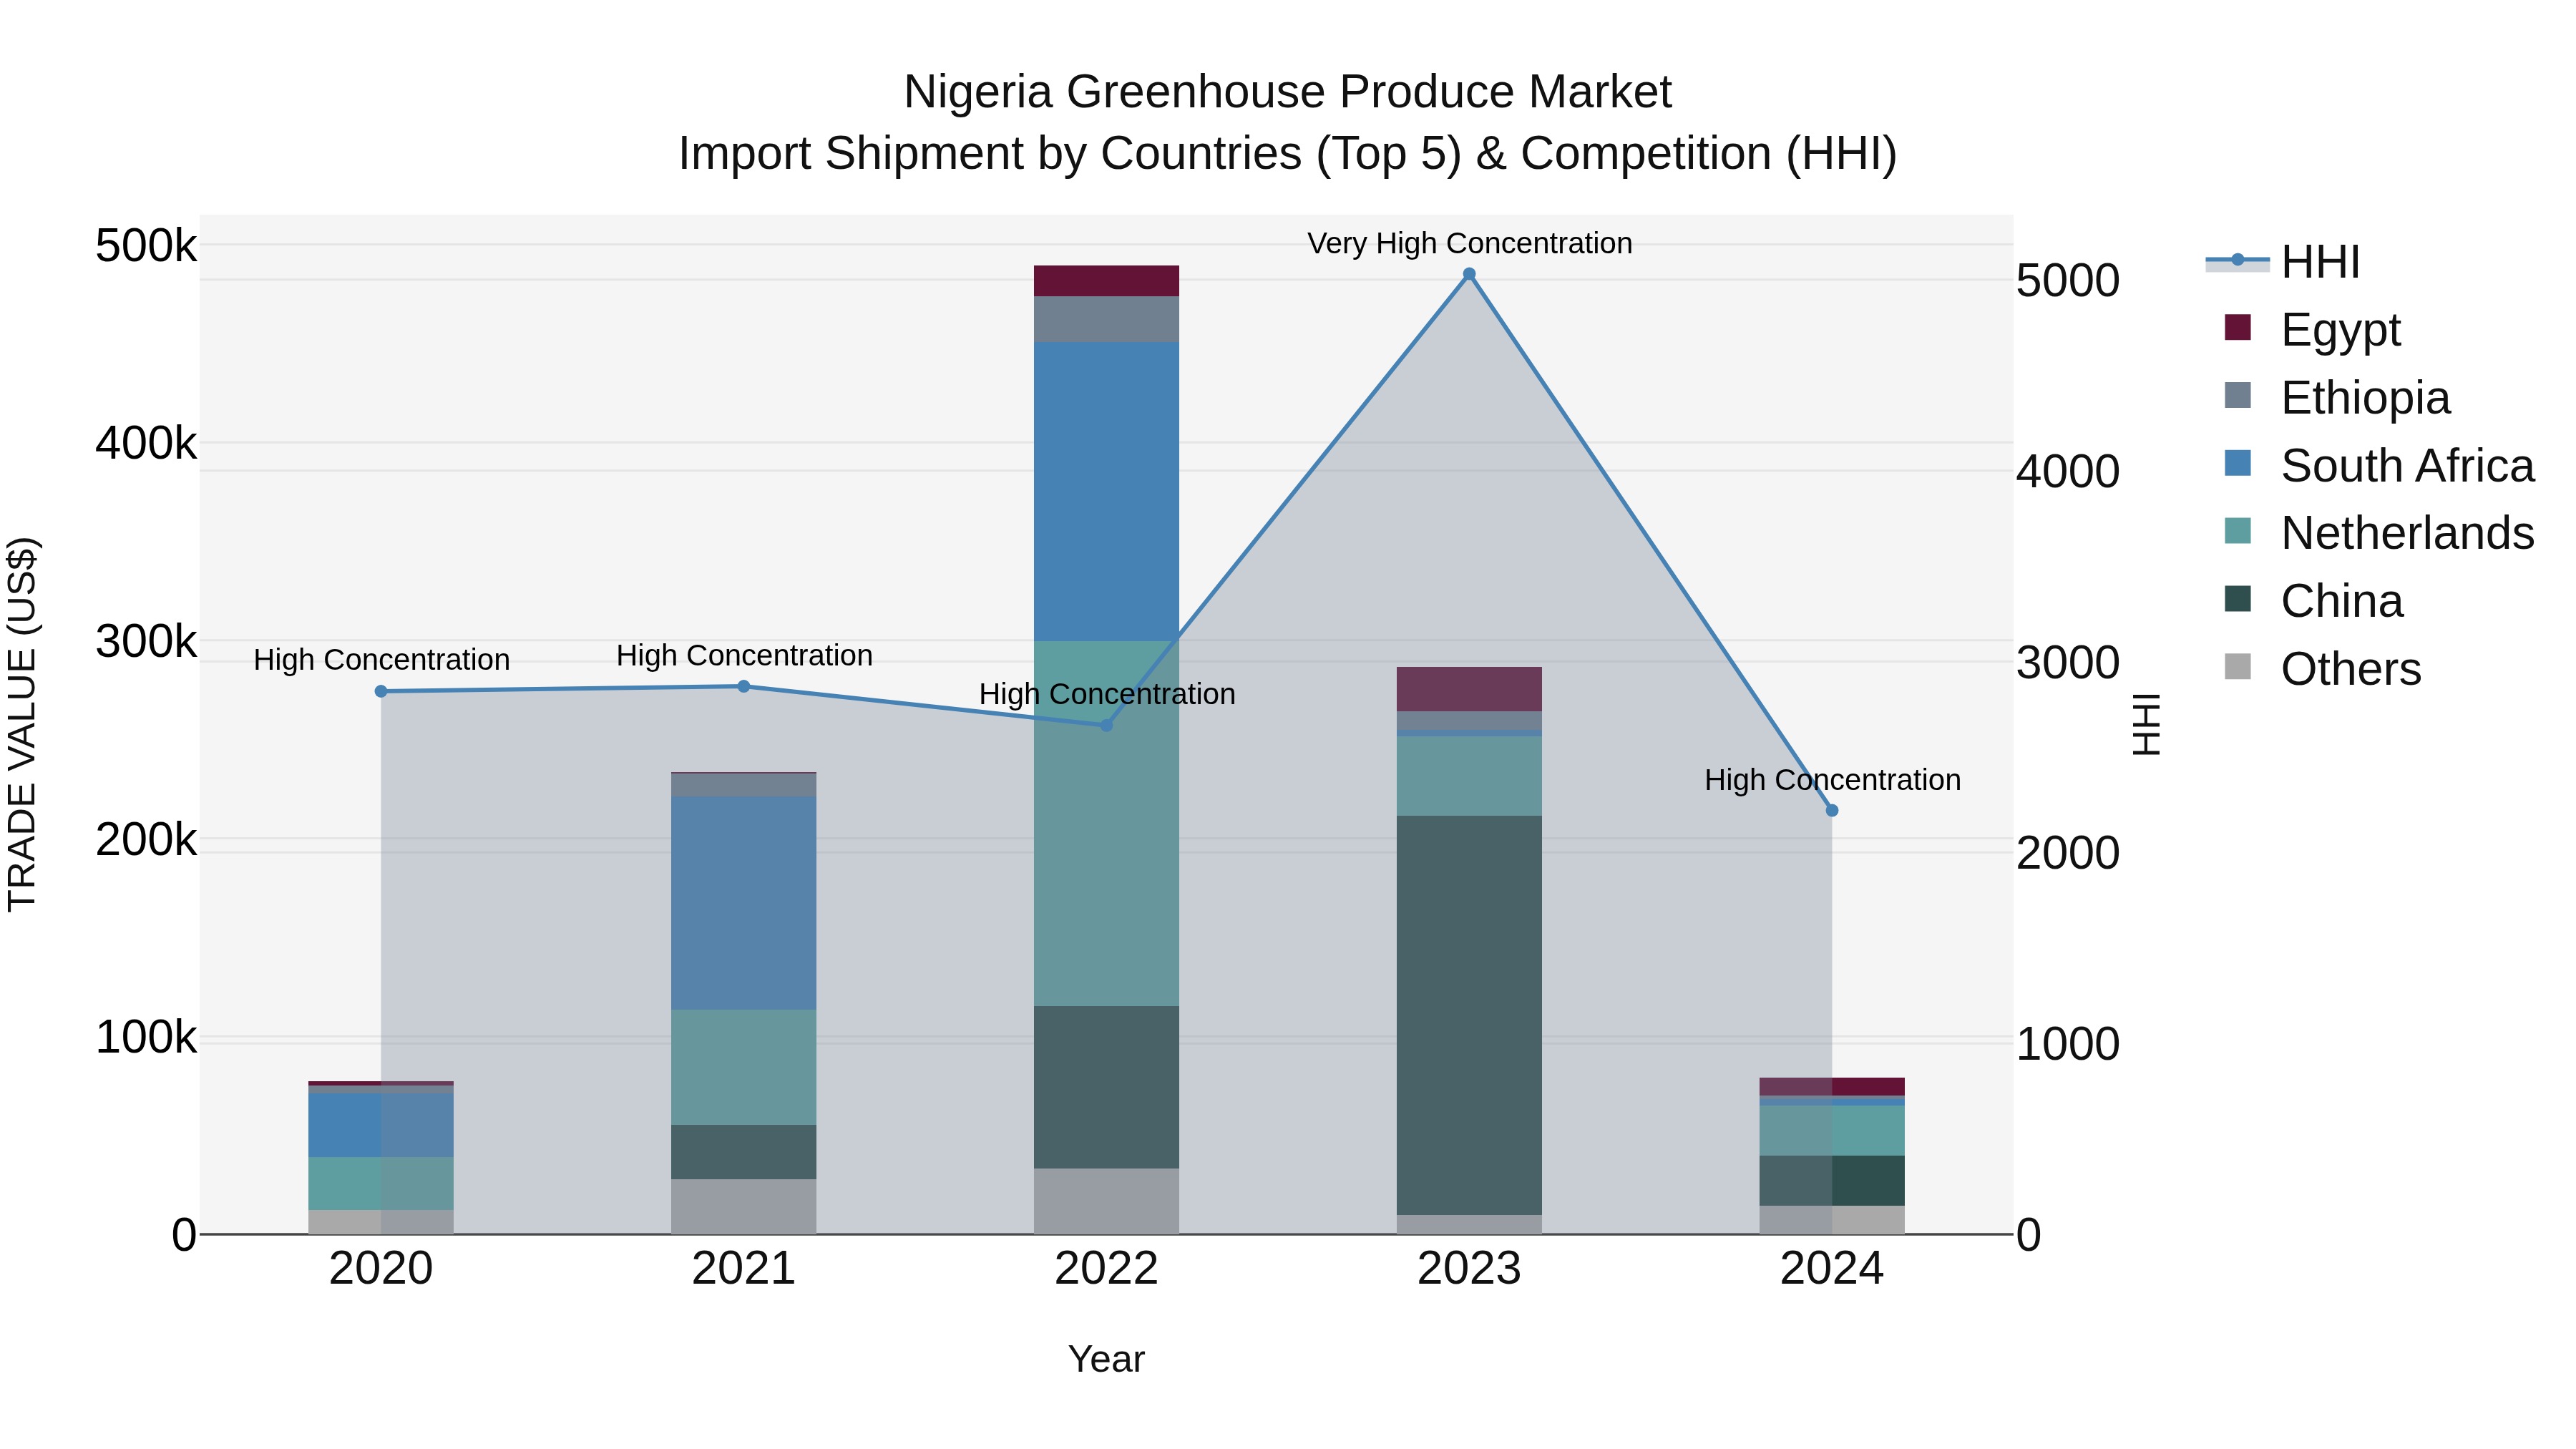Screen dimensions: 2576x1449
Task: Click the Others gray legend swatch
Action: 2238,667
